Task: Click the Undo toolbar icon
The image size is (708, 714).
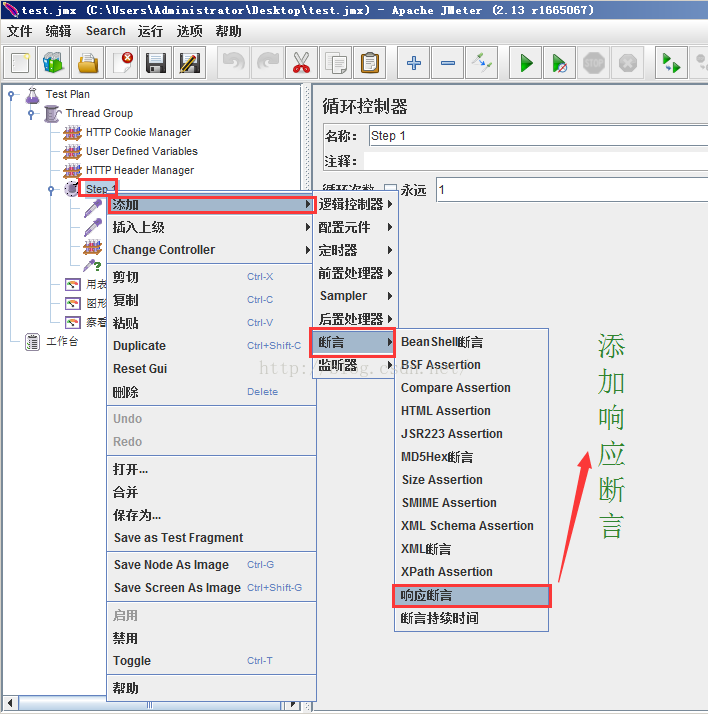Action: click(x=234, y=63)
